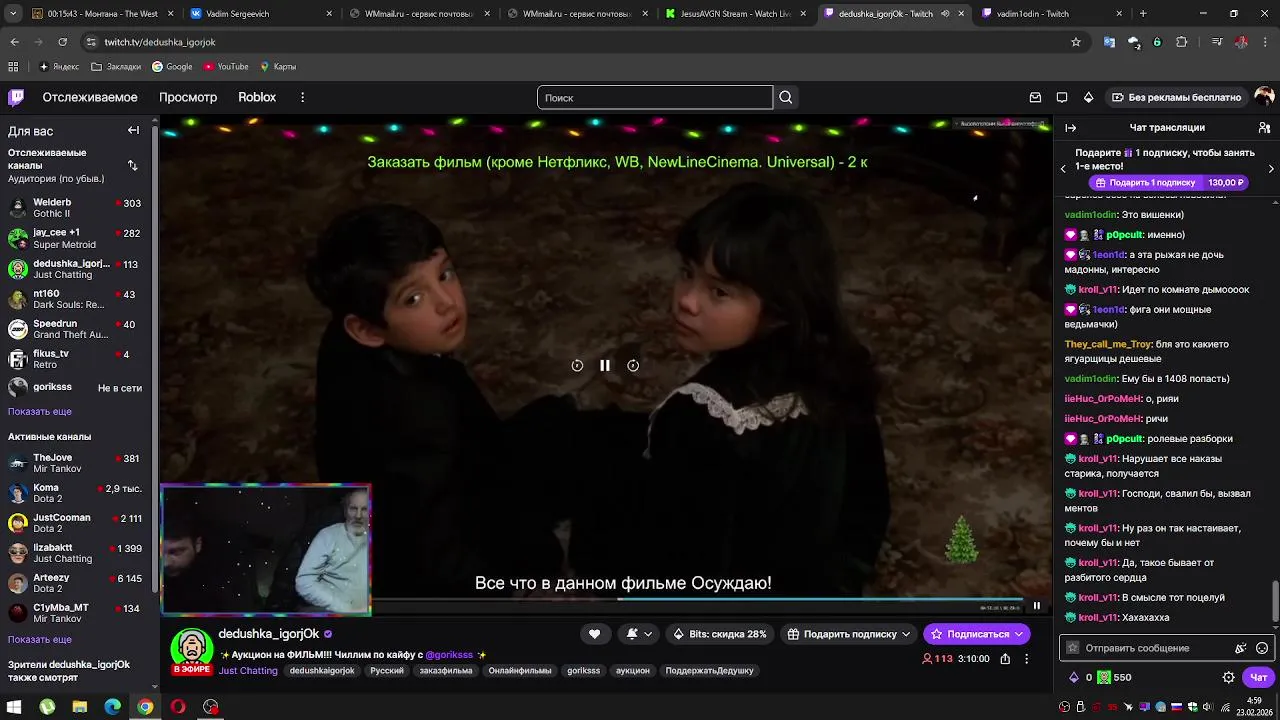Screen dimensions: 1280x720
Task: Open the Просмотр nav item
Action: (x=188, y=97)
